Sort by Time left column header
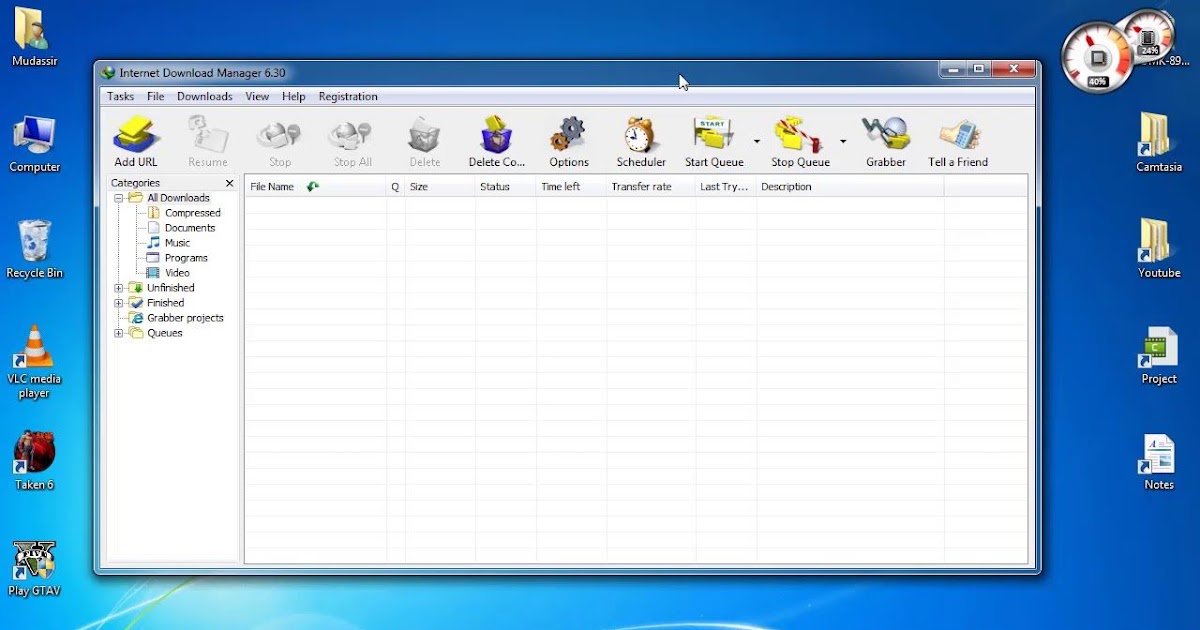The image size is (1200, 630). pos(571,187)
